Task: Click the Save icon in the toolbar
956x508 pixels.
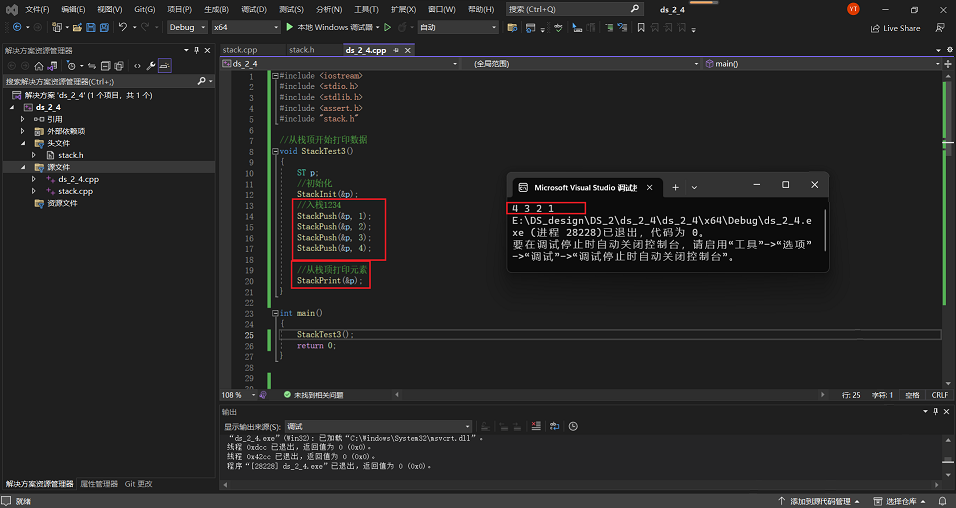Action: coord(91,27)
